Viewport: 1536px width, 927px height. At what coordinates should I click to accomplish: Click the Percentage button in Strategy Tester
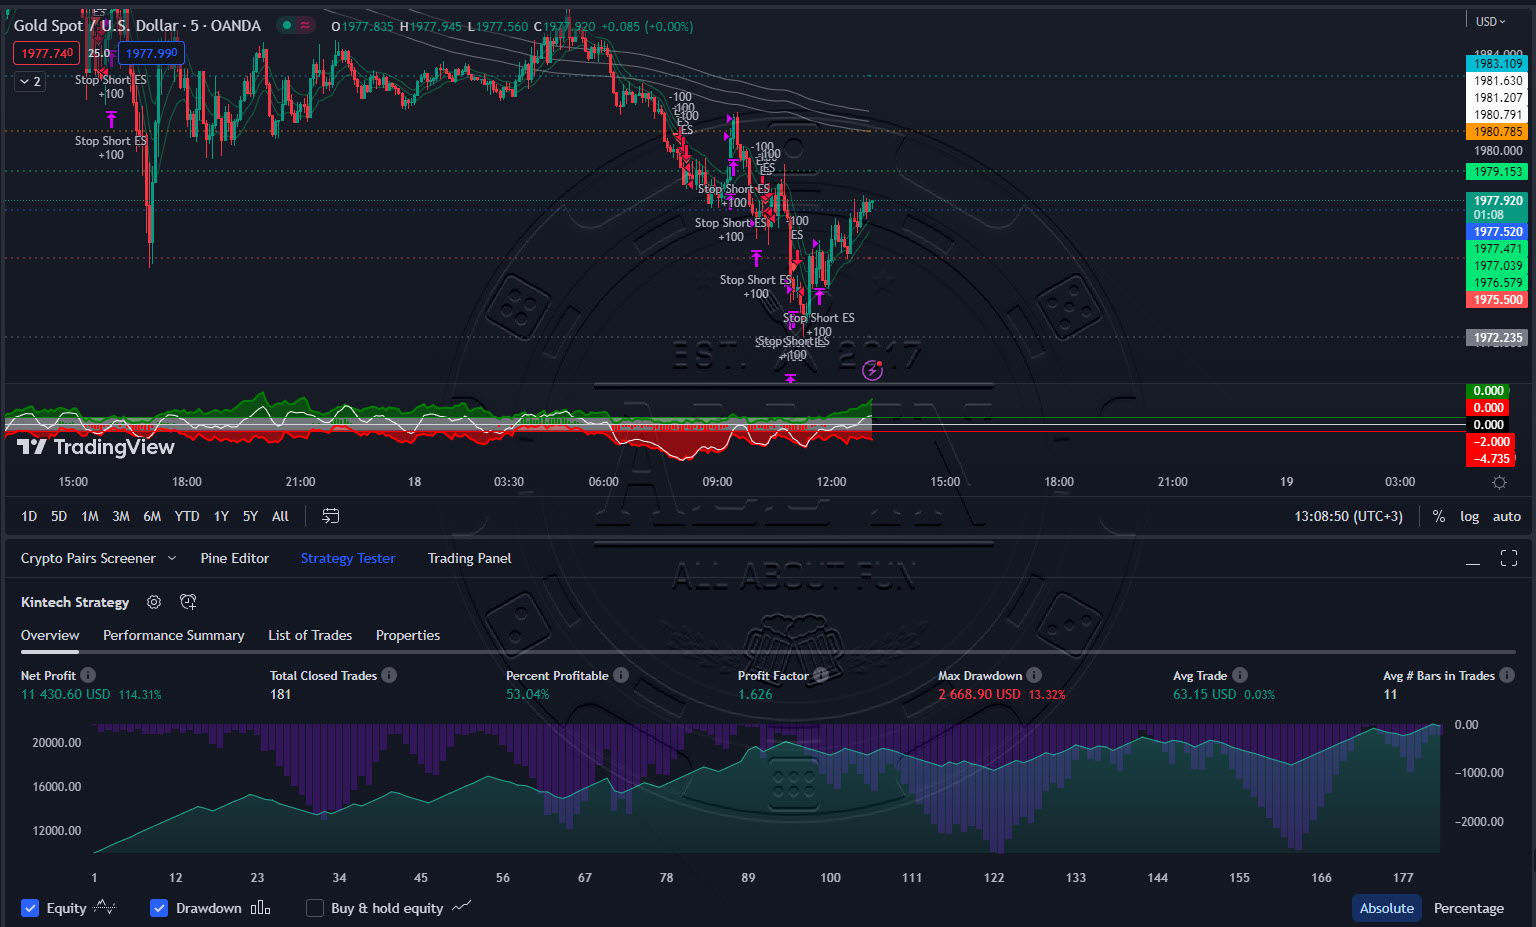pyautogui.click(x=1469, y=907)
